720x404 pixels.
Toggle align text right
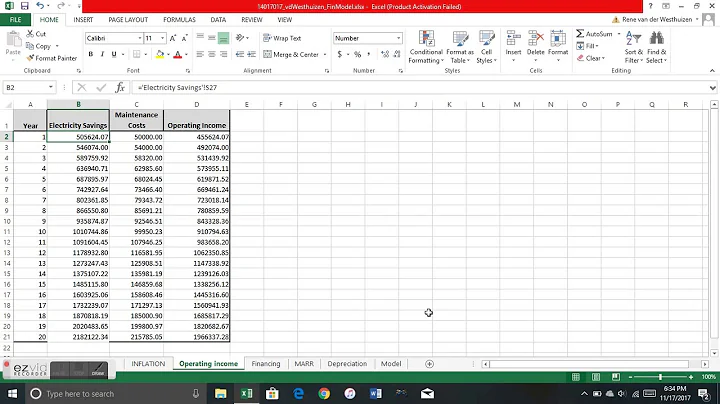224,54
